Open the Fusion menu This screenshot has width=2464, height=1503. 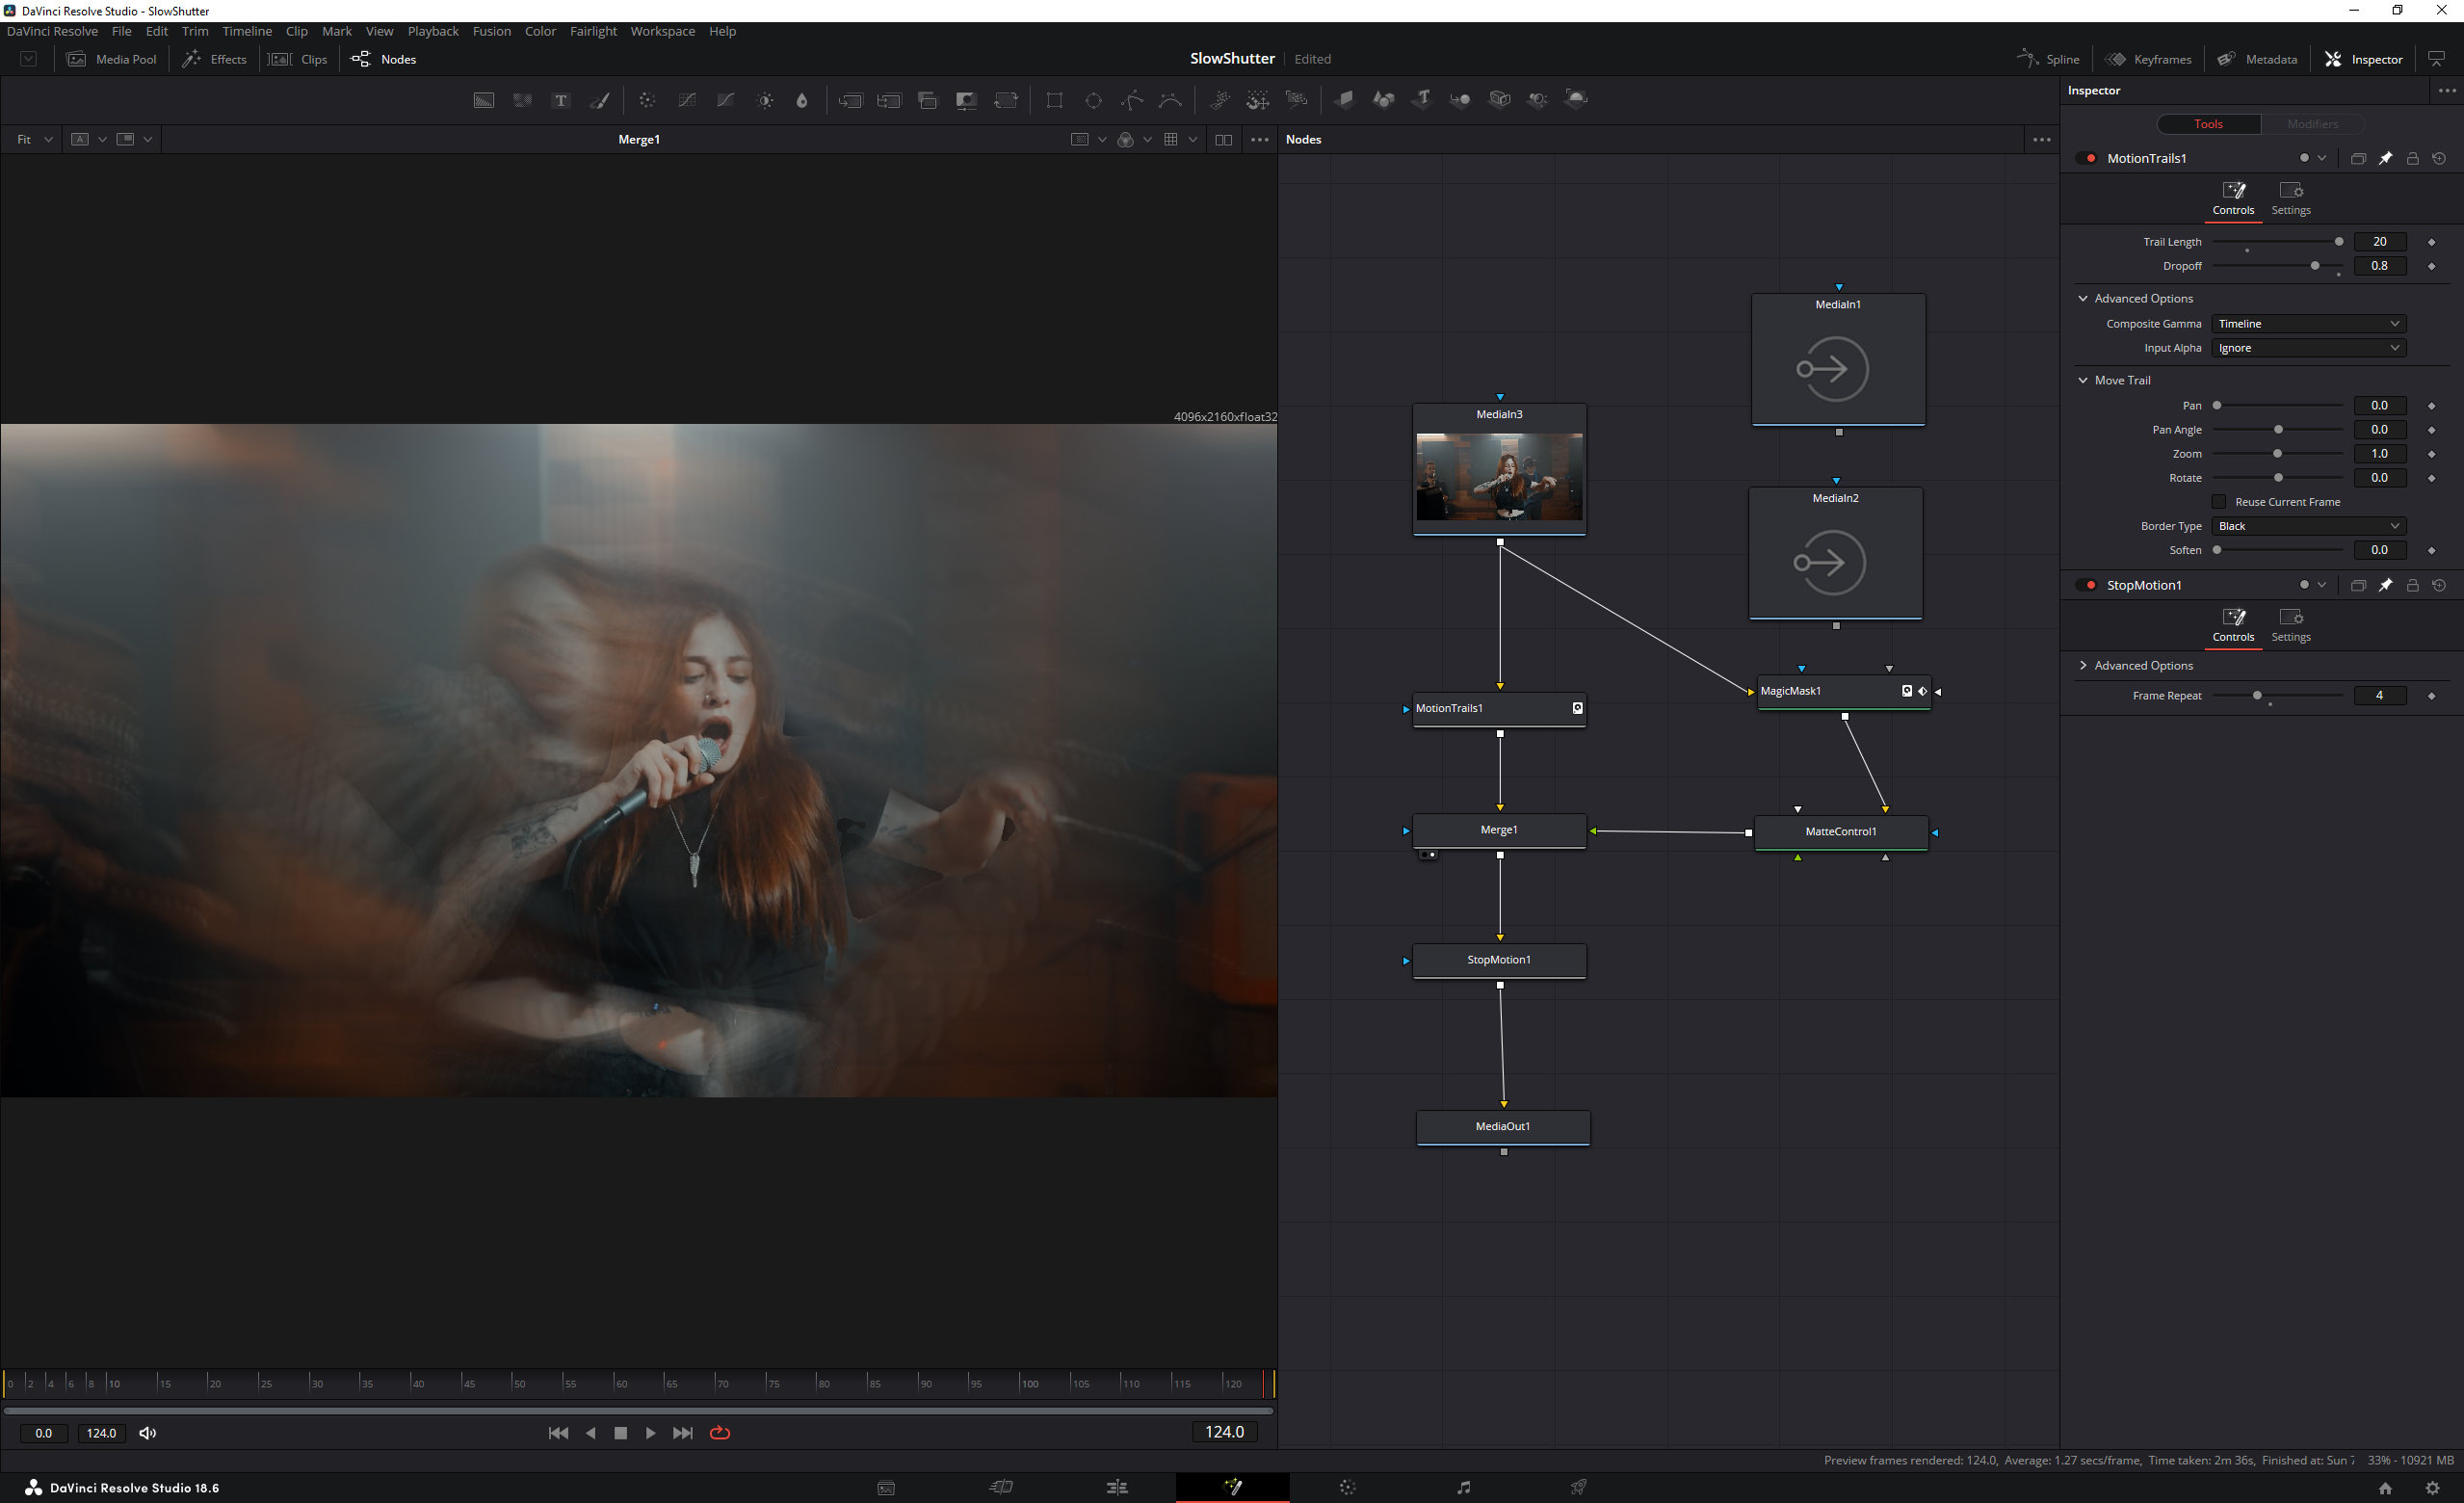491,31
